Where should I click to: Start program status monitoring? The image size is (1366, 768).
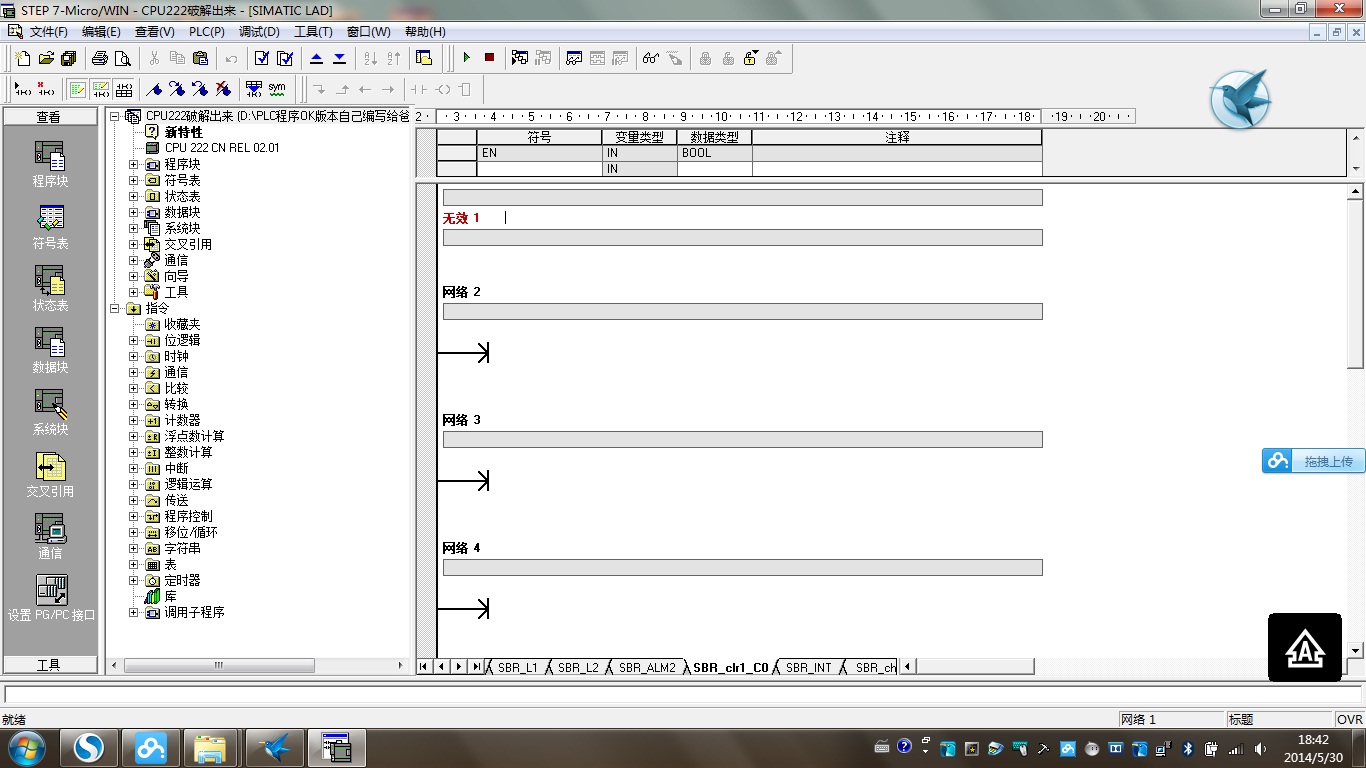click(520, 58)
